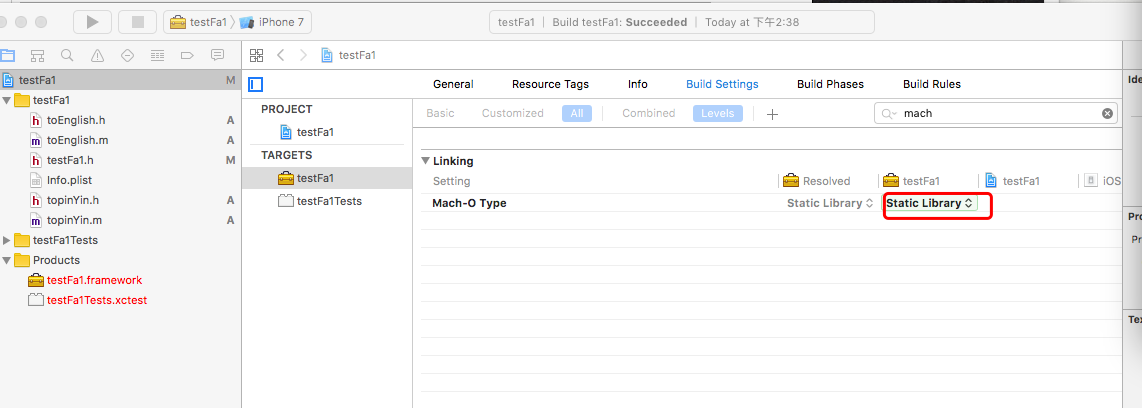Switch to Combined settings view
Viewport: 1142px width, 408px height.
648,114
